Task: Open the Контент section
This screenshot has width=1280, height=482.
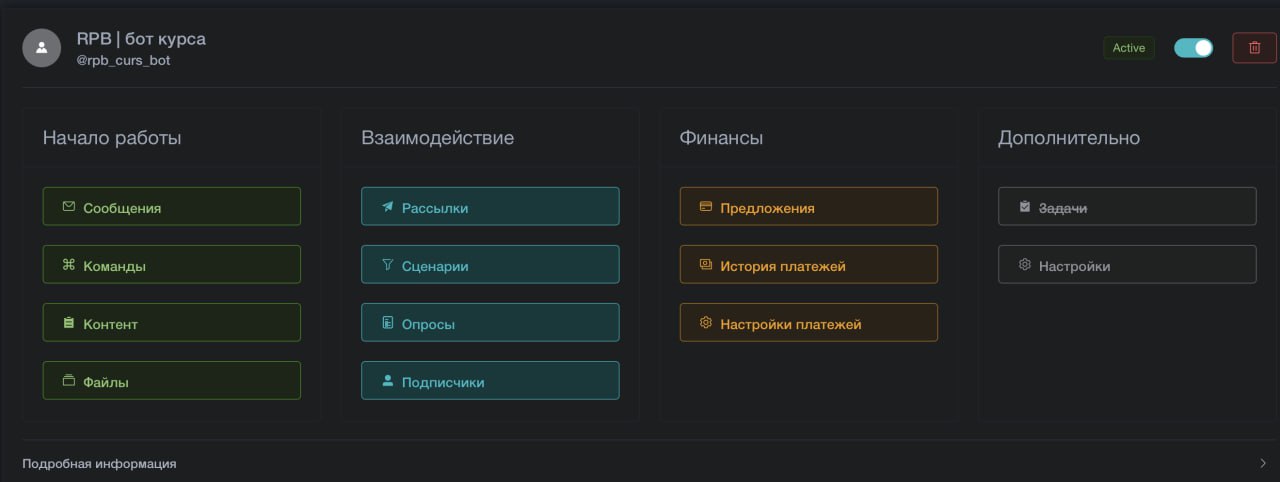Action: pos(172,322)
